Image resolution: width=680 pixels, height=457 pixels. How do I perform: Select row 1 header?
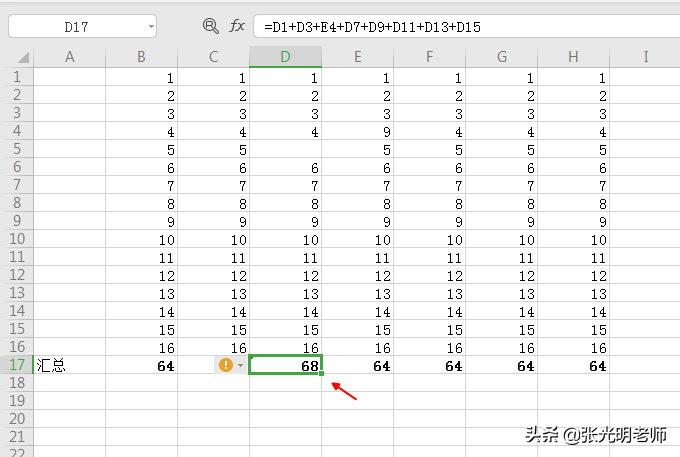click(17, 77)
